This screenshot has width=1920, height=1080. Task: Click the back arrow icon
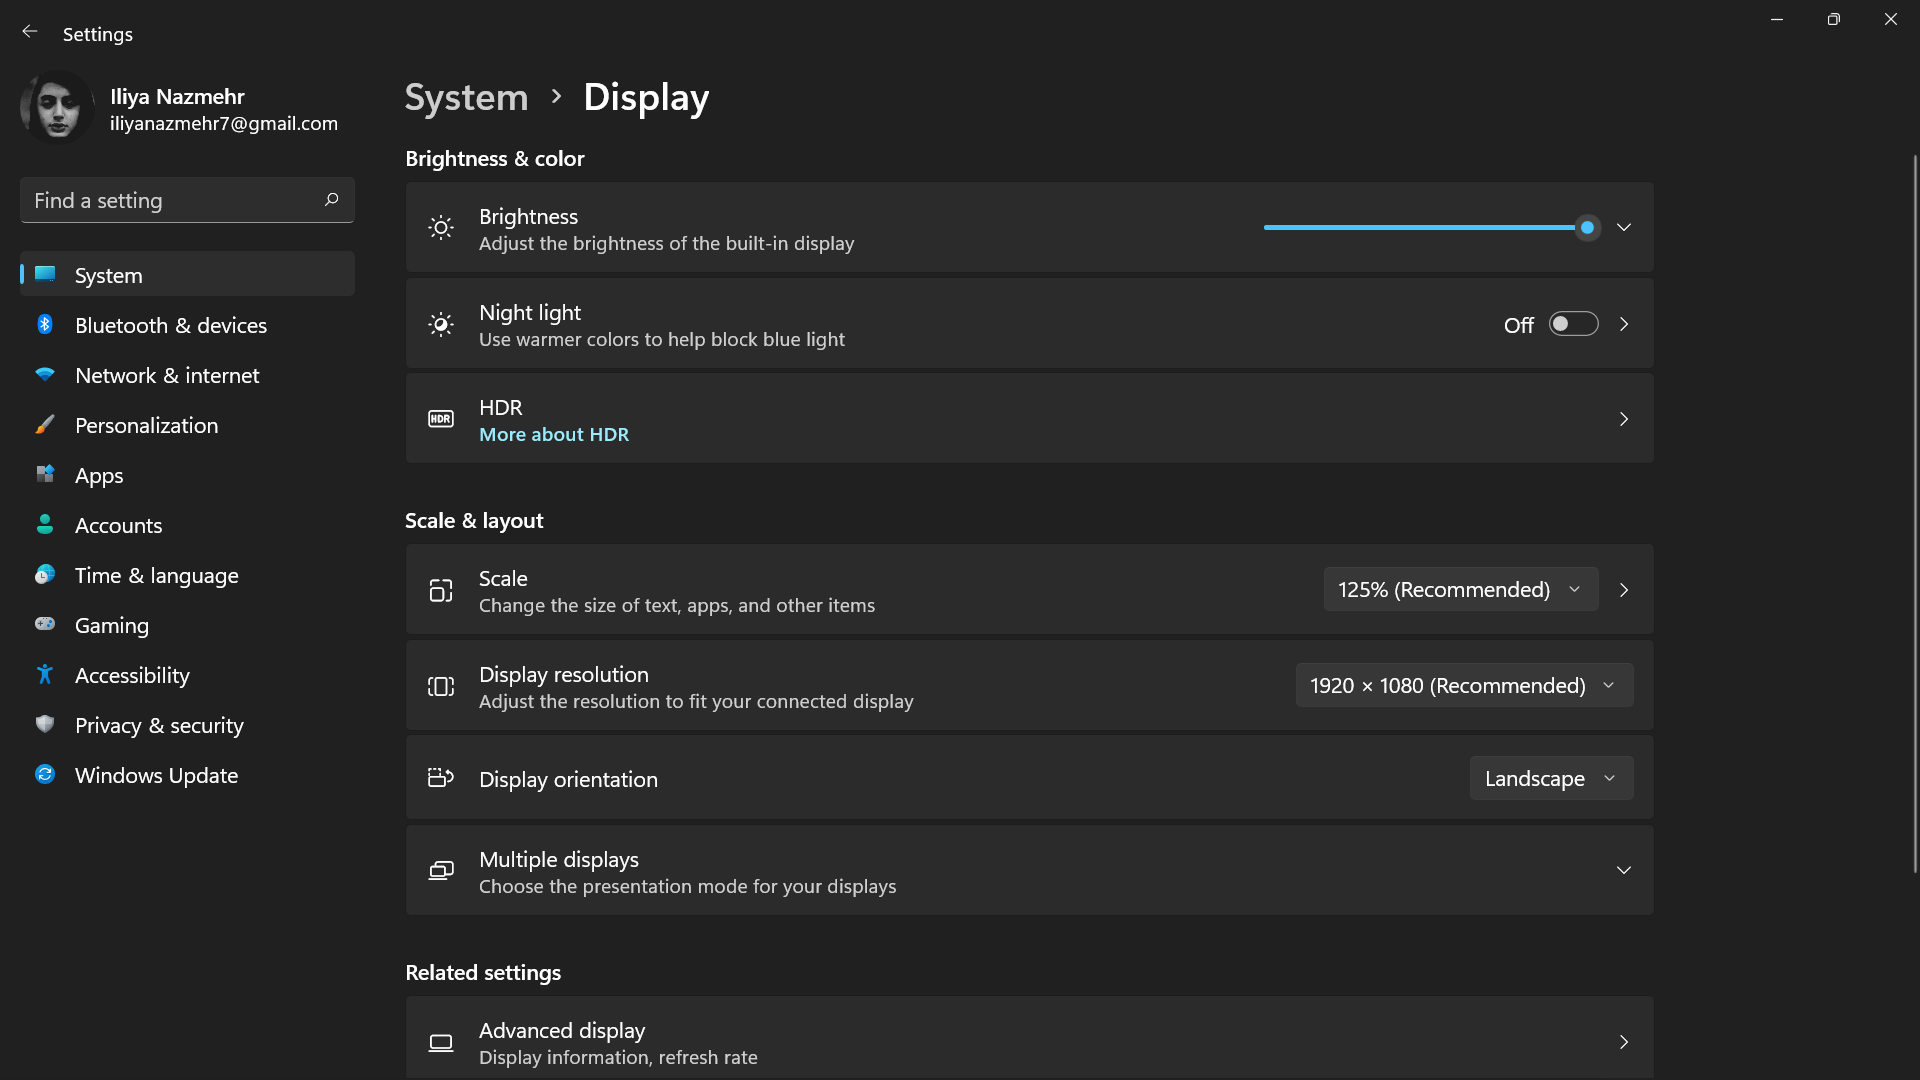pos(30,32)
